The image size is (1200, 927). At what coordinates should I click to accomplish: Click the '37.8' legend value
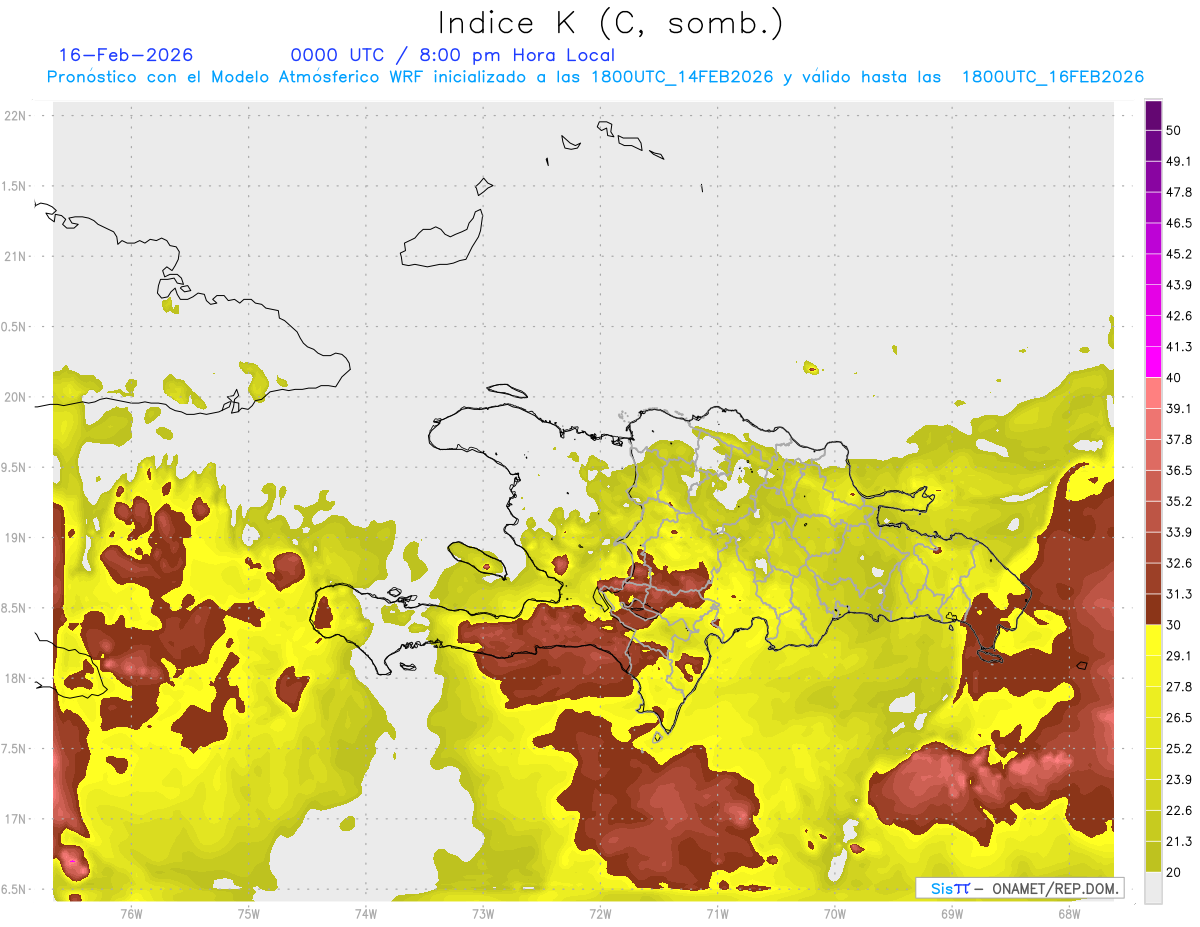pos(1179,439)
